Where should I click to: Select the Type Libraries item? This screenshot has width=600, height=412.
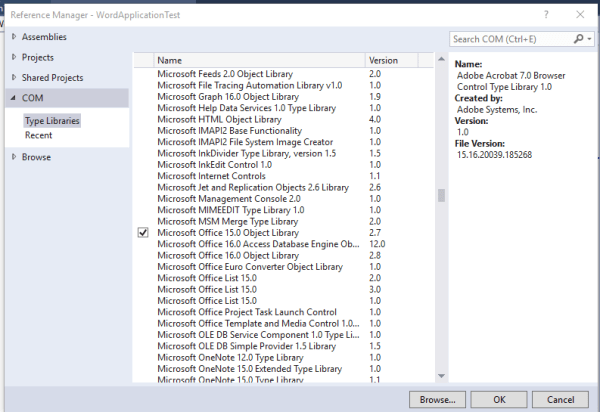(52, 121)
